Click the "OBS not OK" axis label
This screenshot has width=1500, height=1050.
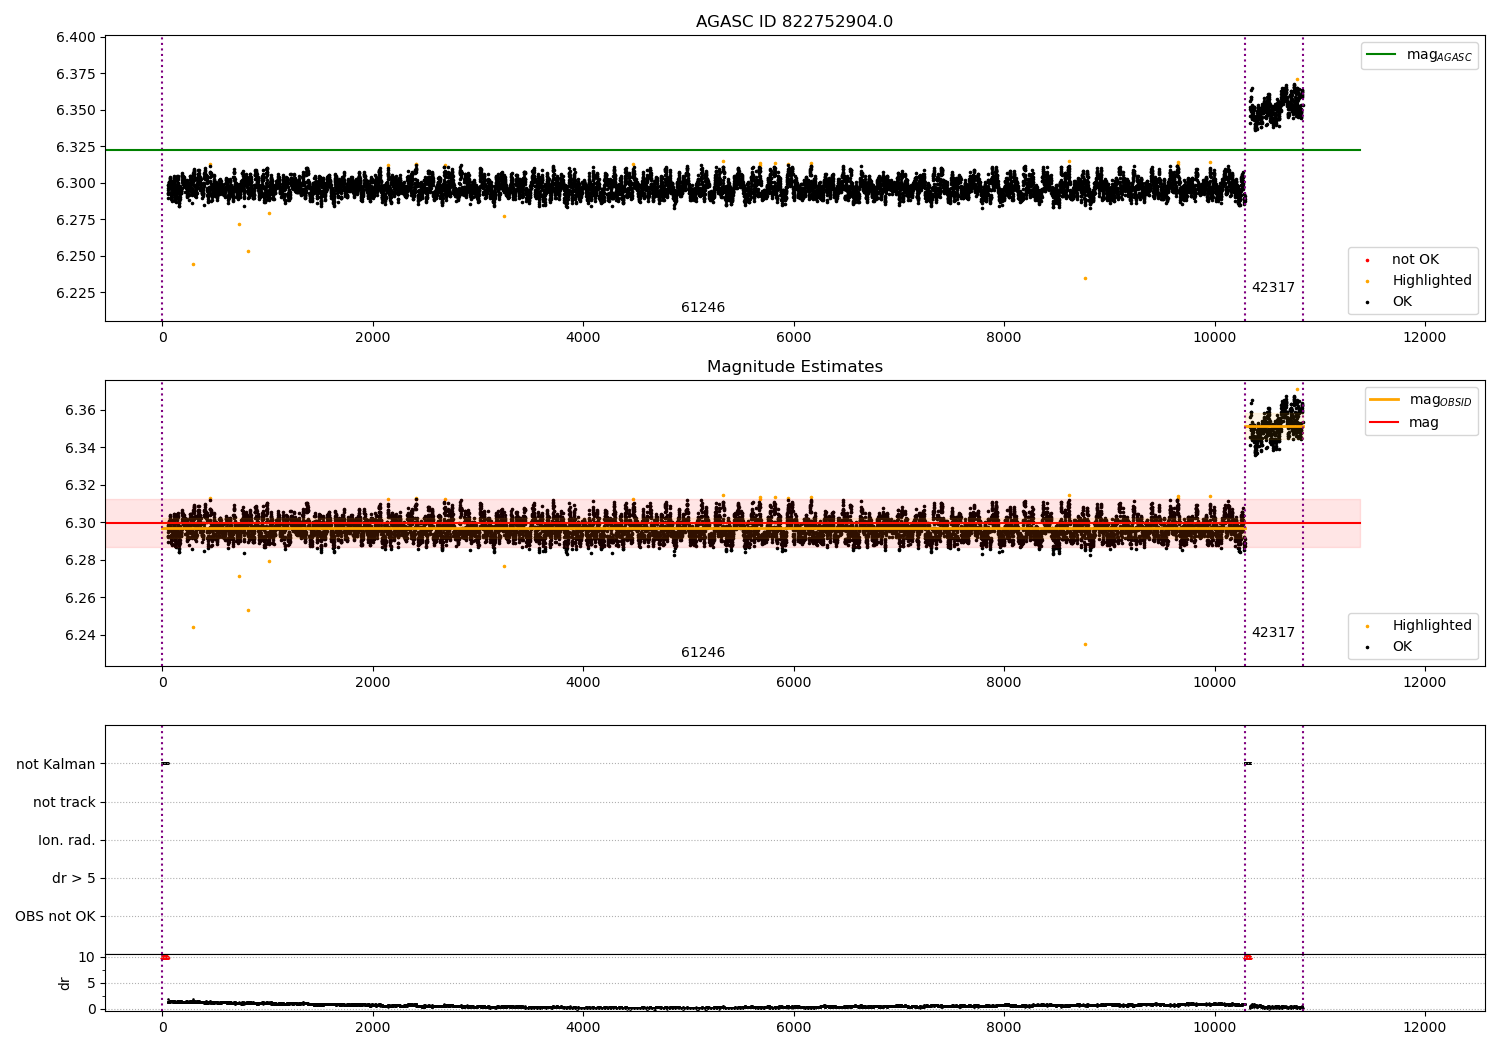click(x=55, y=917)
